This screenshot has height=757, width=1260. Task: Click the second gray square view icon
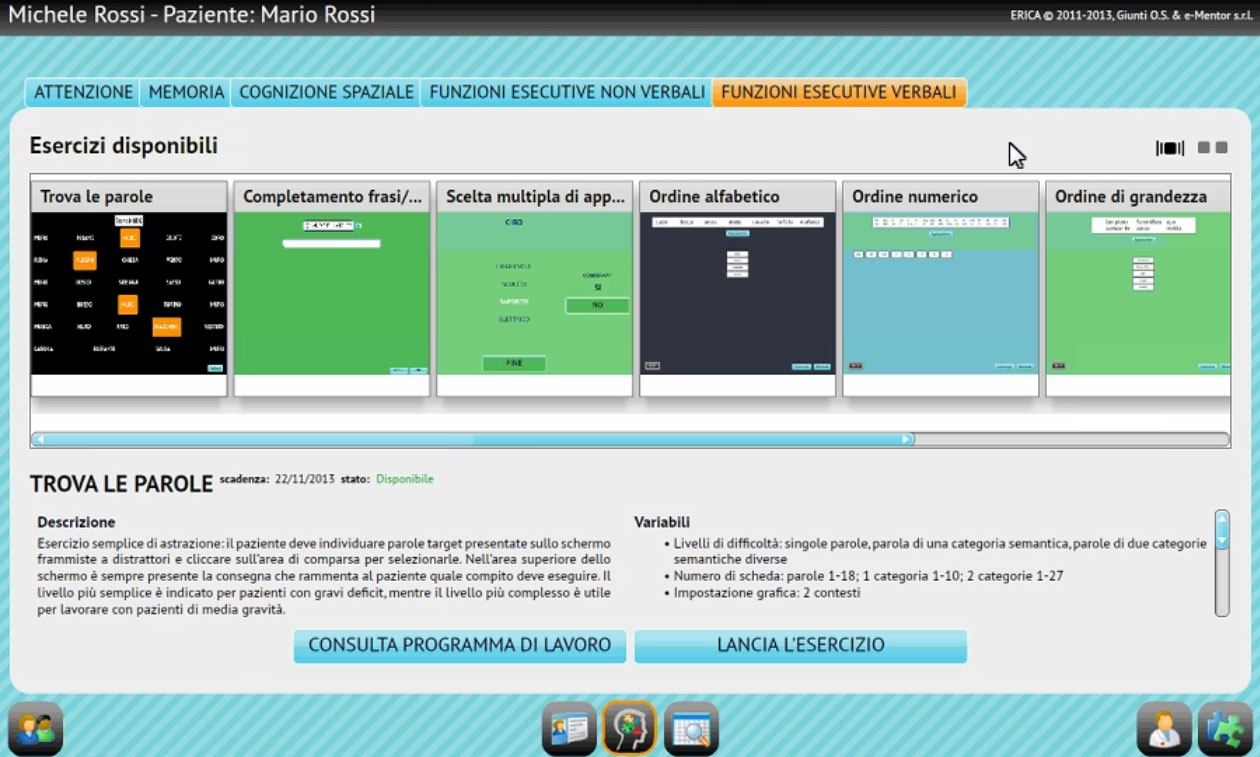click(1222, 148)
